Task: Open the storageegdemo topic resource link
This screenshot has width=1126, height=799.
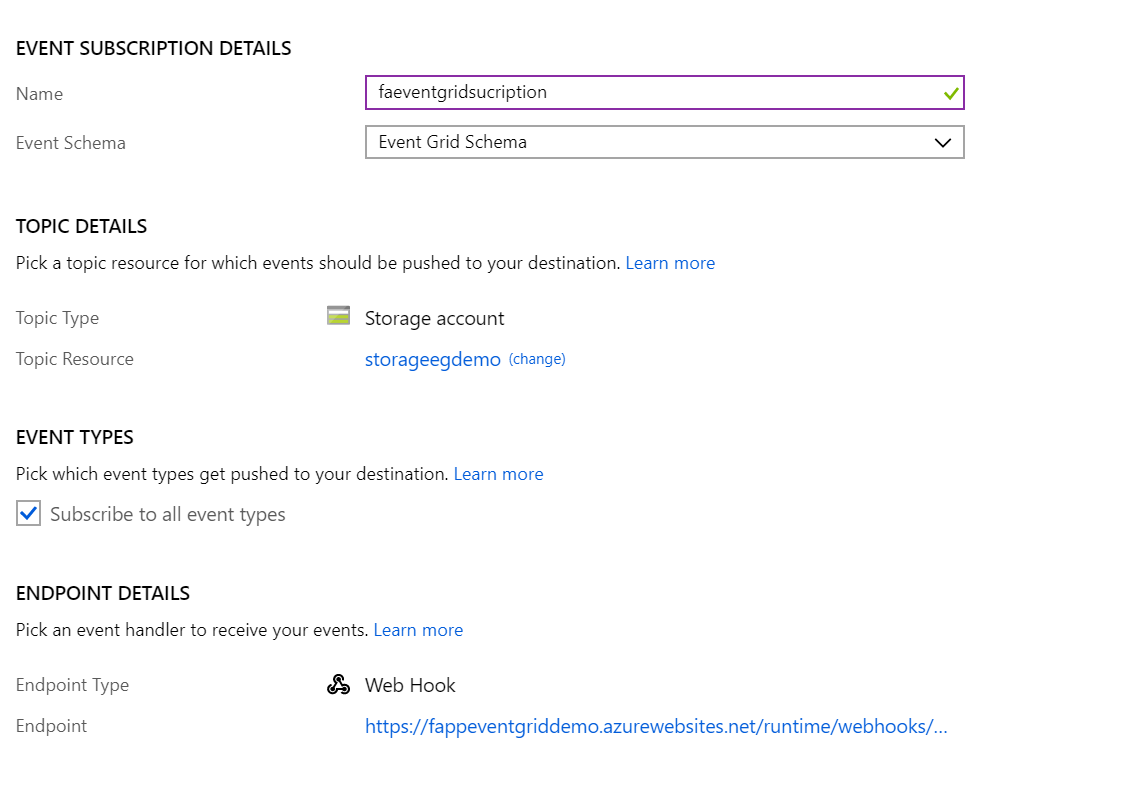Action: tap(432, 360)
